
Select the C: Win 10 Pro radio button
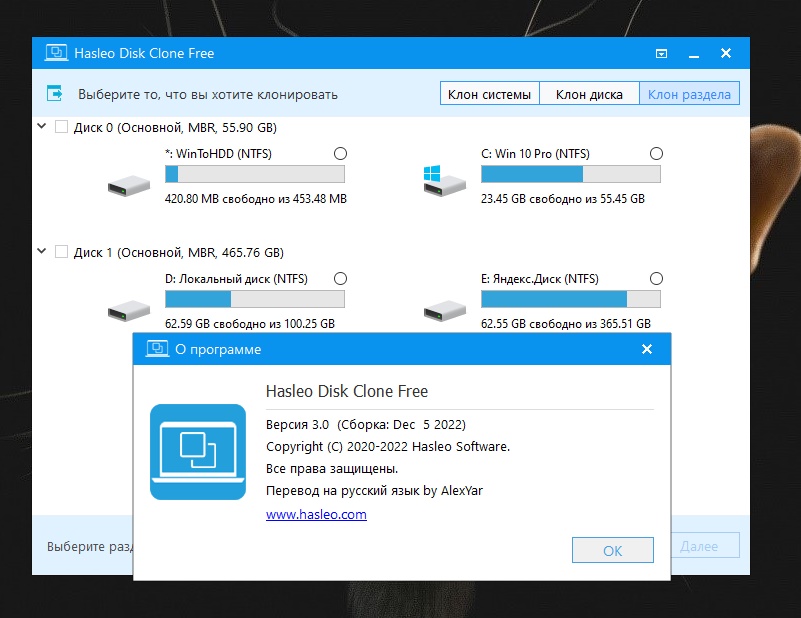[x=656, y=153]
